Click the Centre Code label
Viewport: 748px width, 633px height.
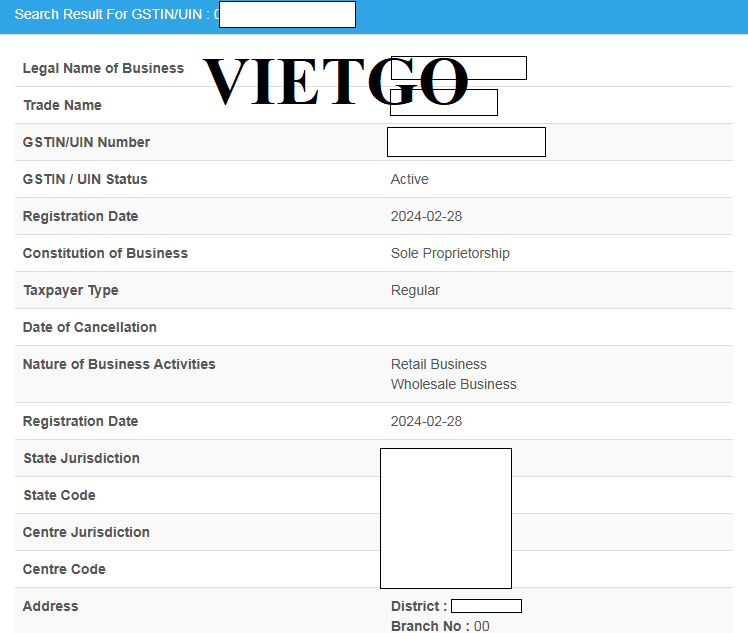click(x=64, y=569)
